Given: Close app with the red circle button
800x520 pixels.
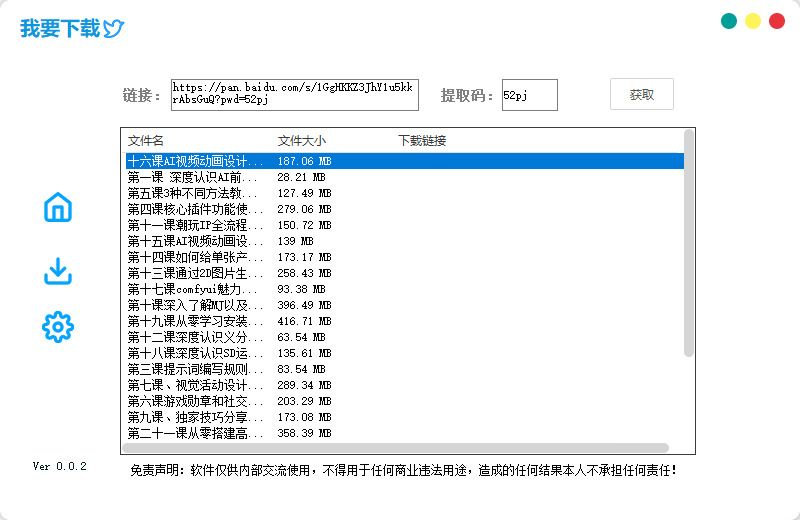Looking at the screenshot, I should [777, 21].
